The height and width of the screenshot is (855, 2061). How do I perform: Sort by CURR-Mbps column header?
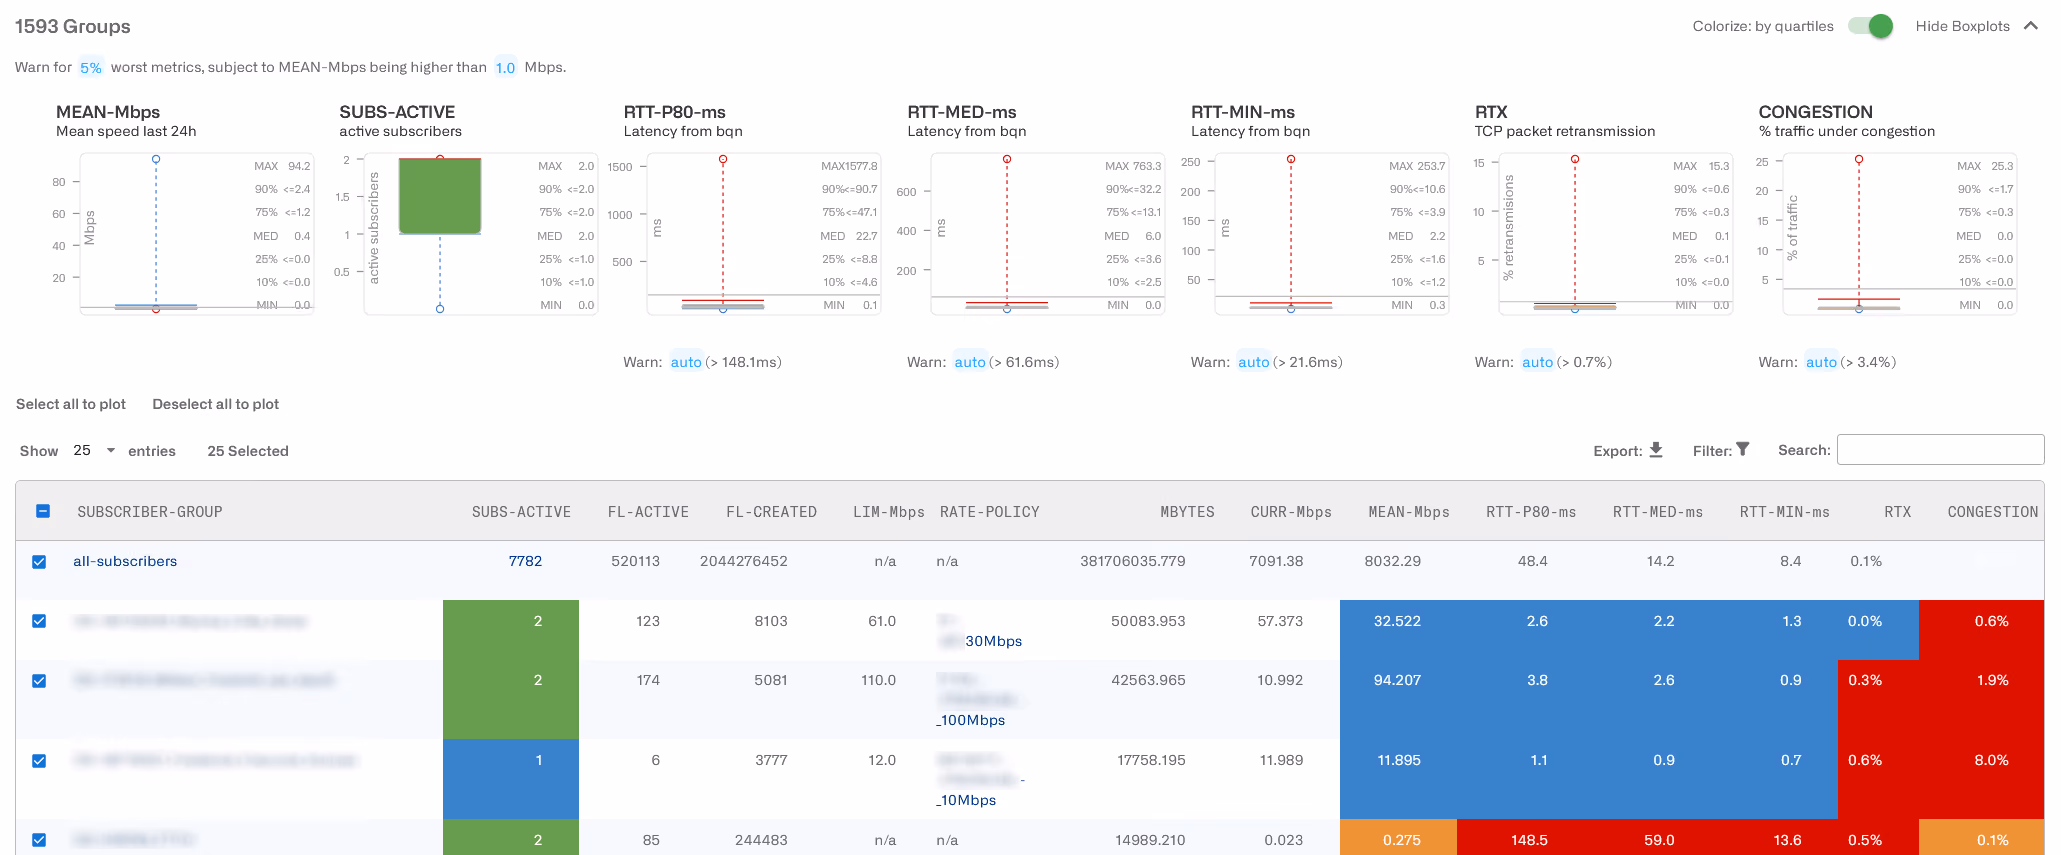click(1291, 512)
